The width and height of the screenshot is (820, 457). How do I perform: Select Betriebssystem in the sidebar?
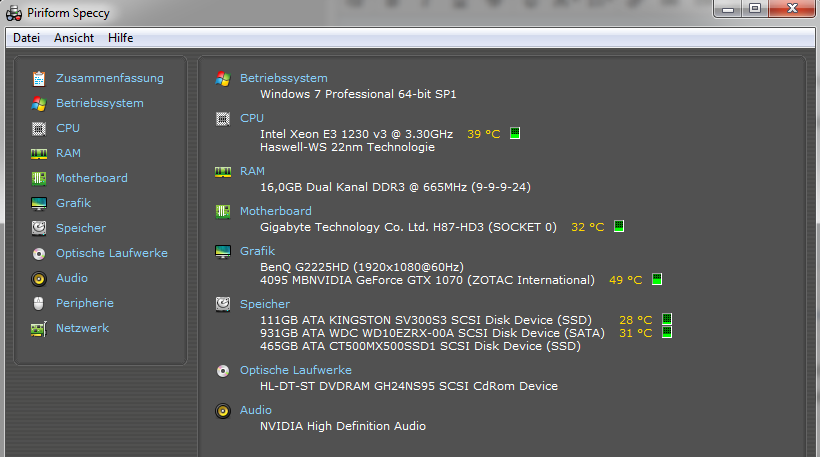point(100,103)
